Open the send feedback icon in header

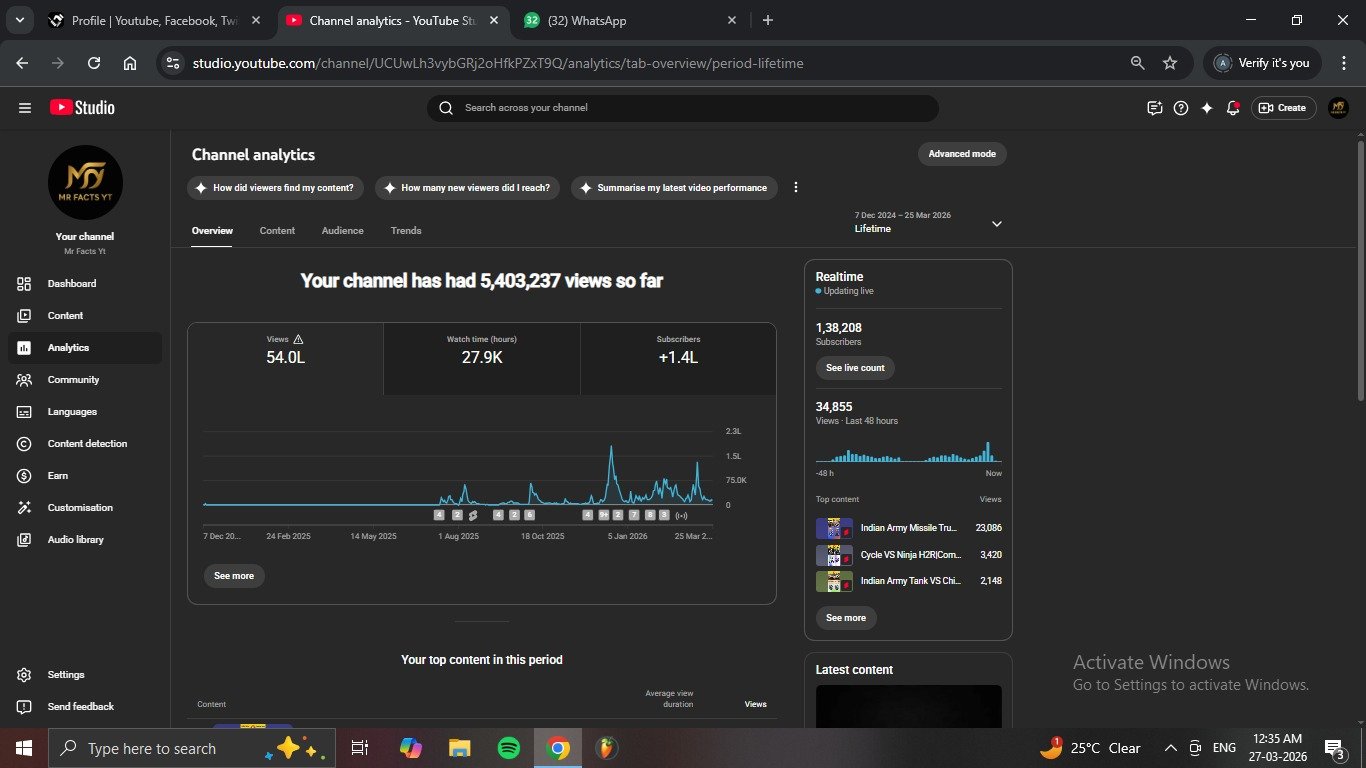[1155, 108]
